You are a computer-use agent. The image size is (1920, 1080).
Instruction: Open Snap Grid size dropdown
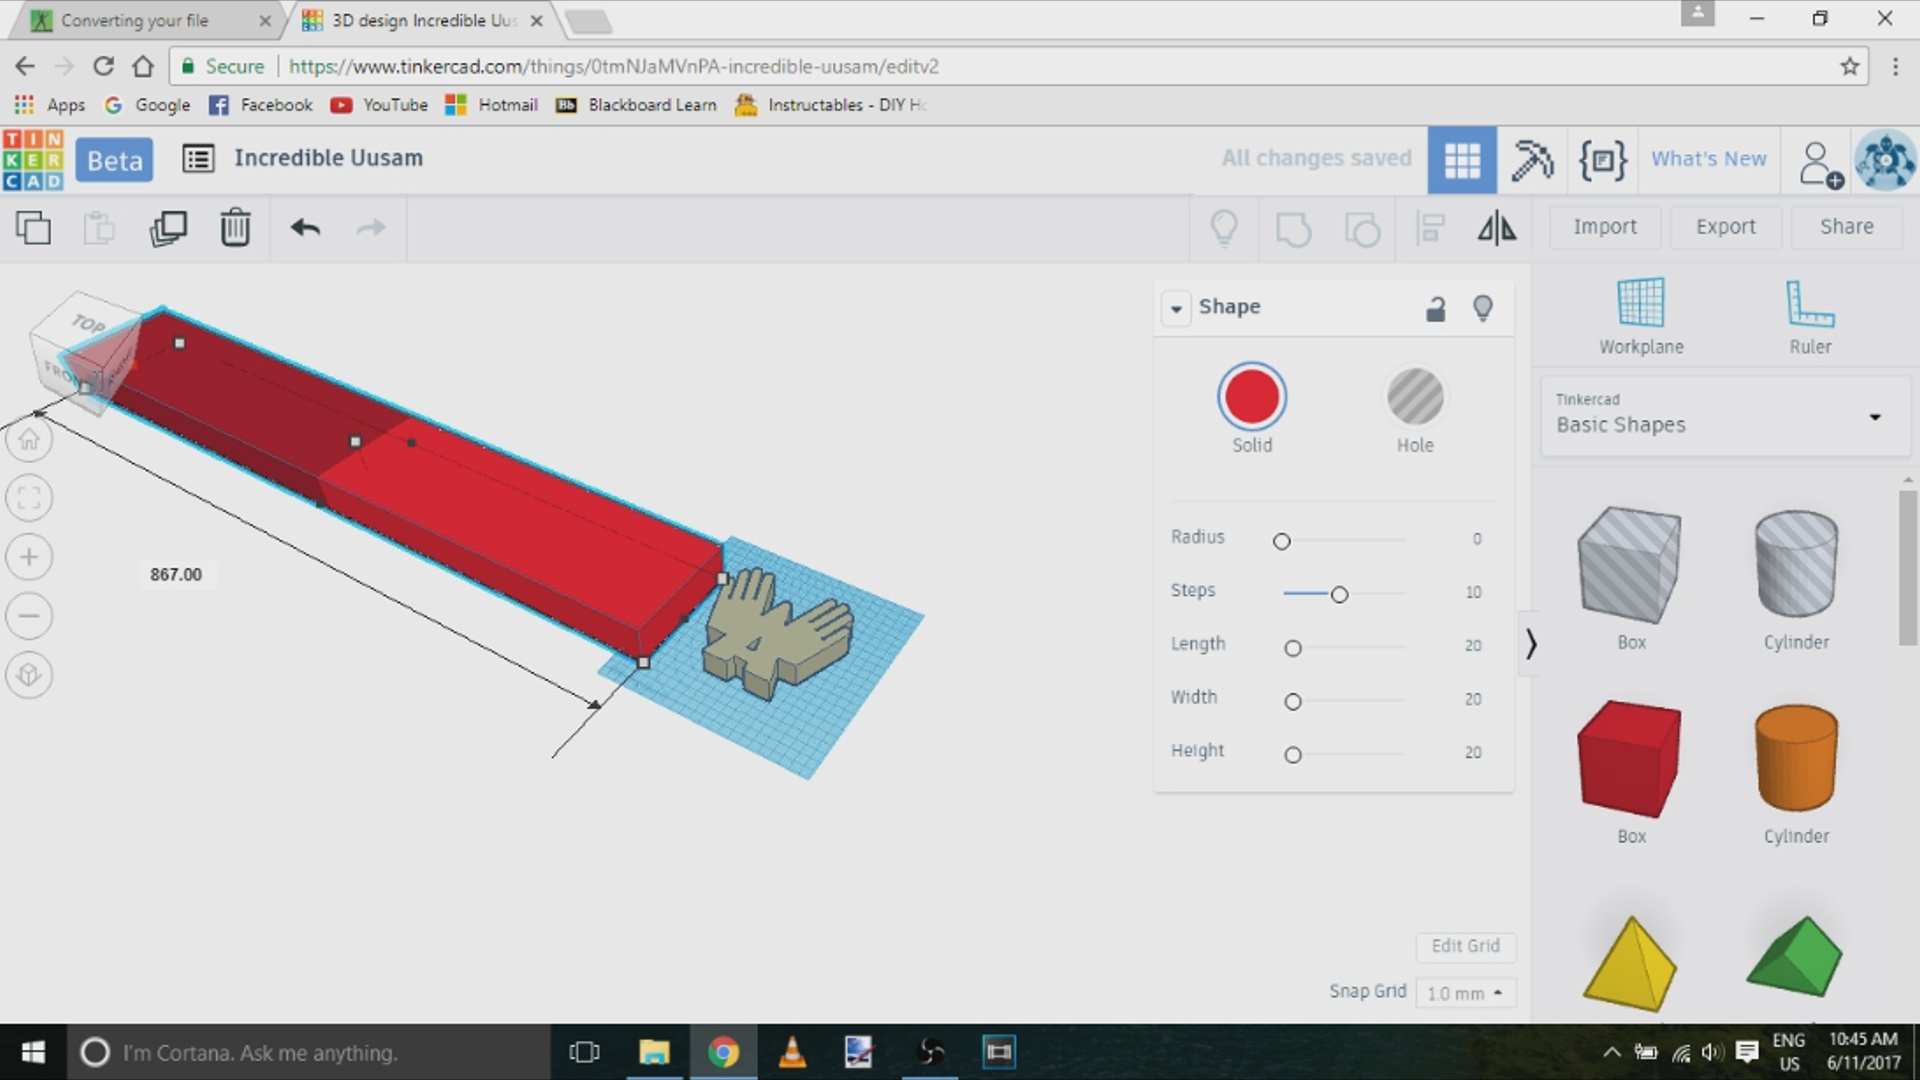(x=1465, y=993)
